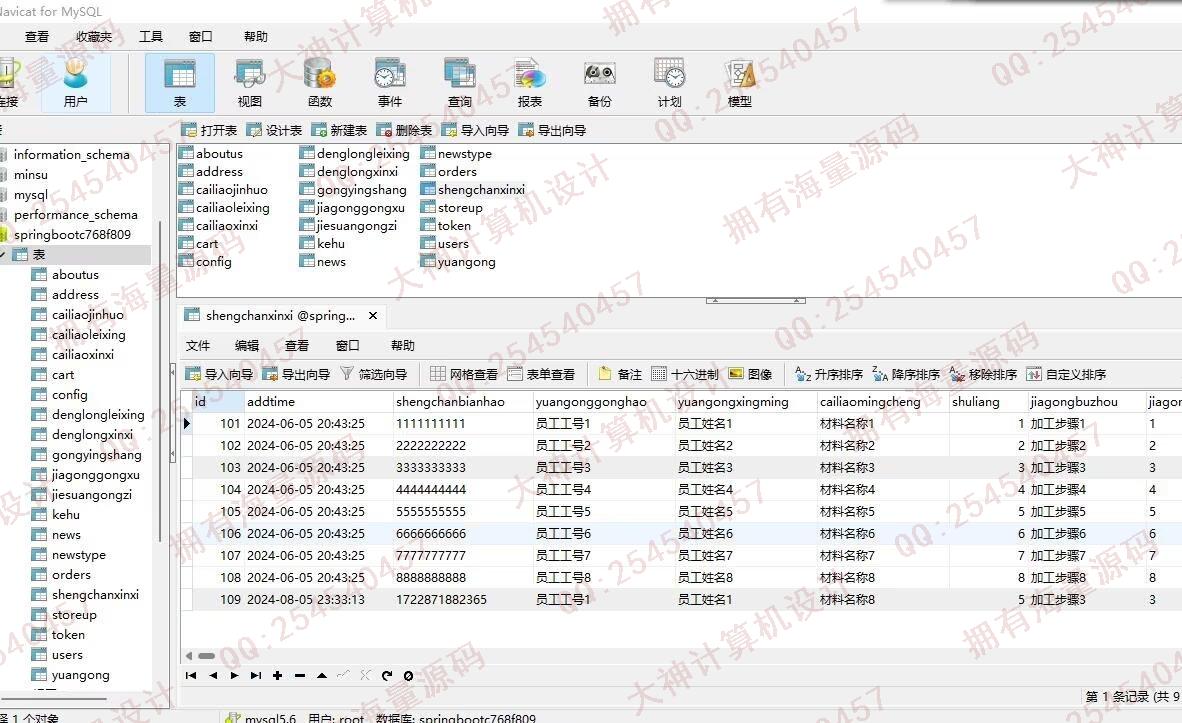Select springbootc768f809 database in tree
This screenshot has width=1182, height=723.
point(72,234)
